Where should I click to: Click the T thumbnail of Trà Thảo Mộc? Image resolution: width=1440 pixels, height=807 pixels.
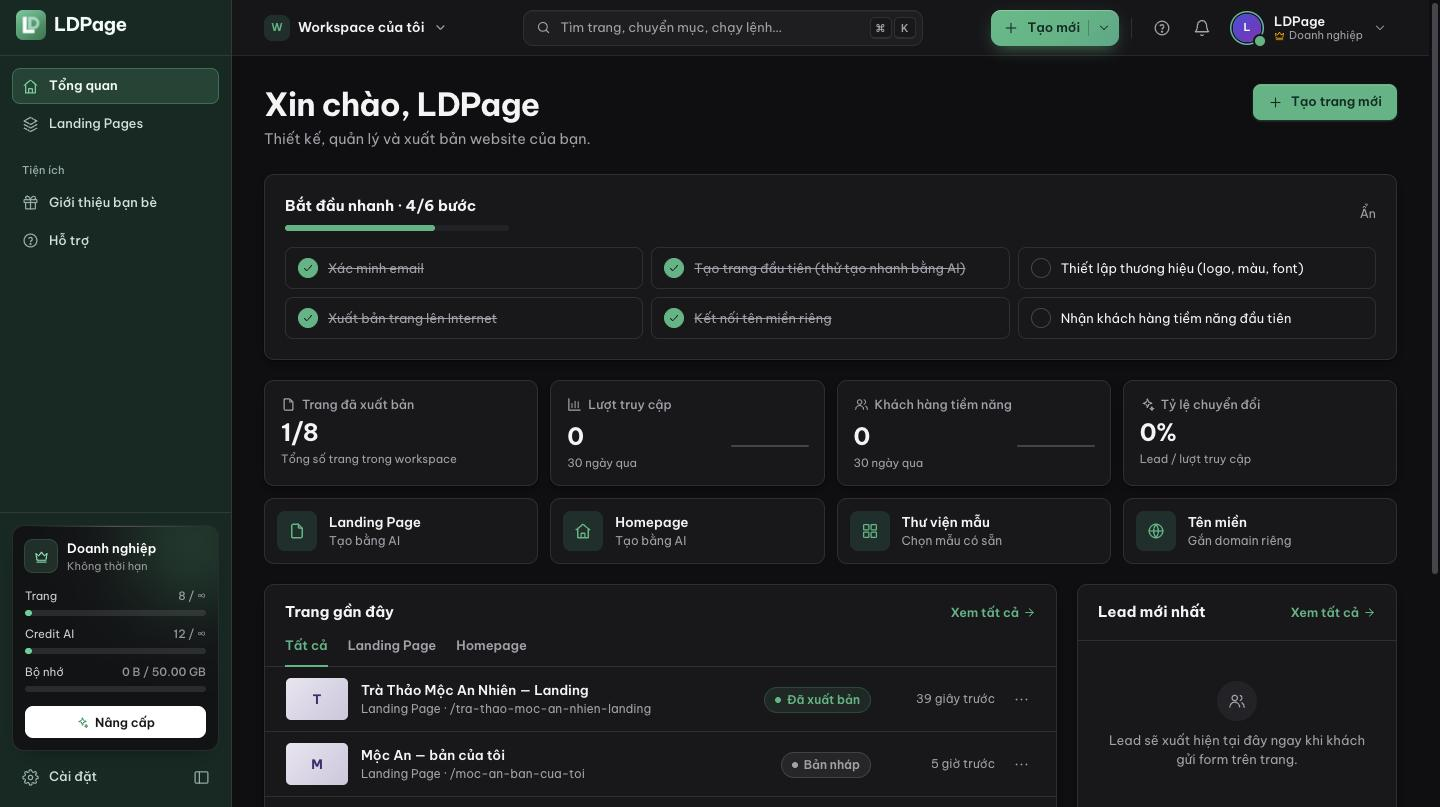[x=317, y=699]
